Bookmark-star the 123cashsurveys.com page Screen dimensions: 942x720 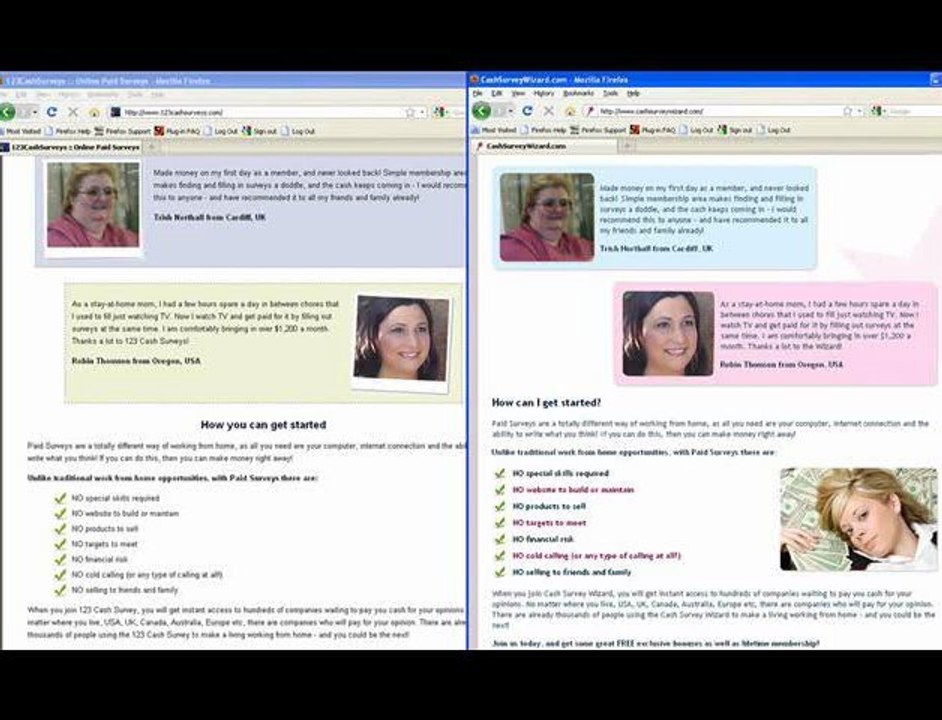(x=410, y=112)
